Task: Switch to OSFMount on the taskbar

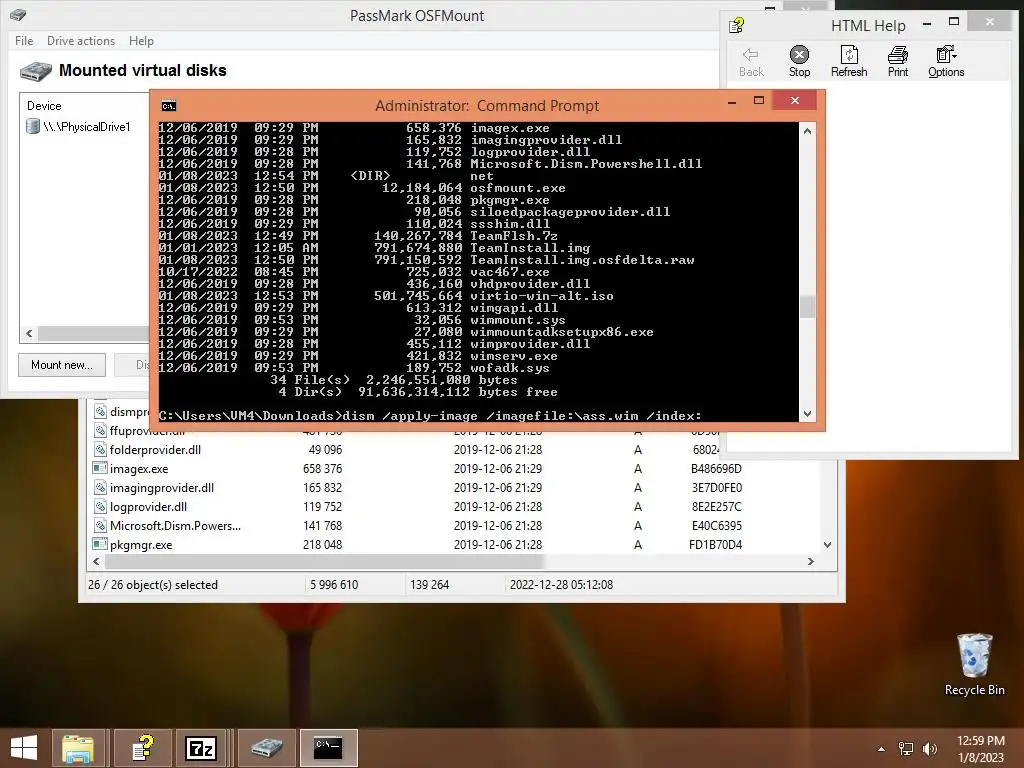Action: pyautogui.click(x=266, y=748)
